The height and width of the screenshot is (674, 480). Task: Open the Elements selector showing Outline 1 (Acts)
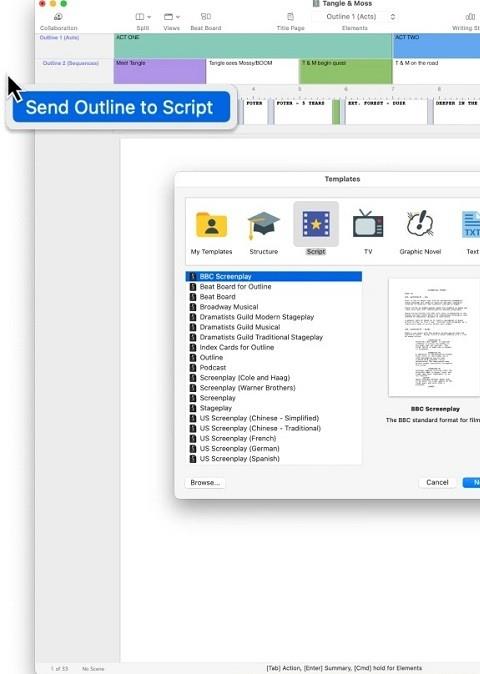point(355,17)
